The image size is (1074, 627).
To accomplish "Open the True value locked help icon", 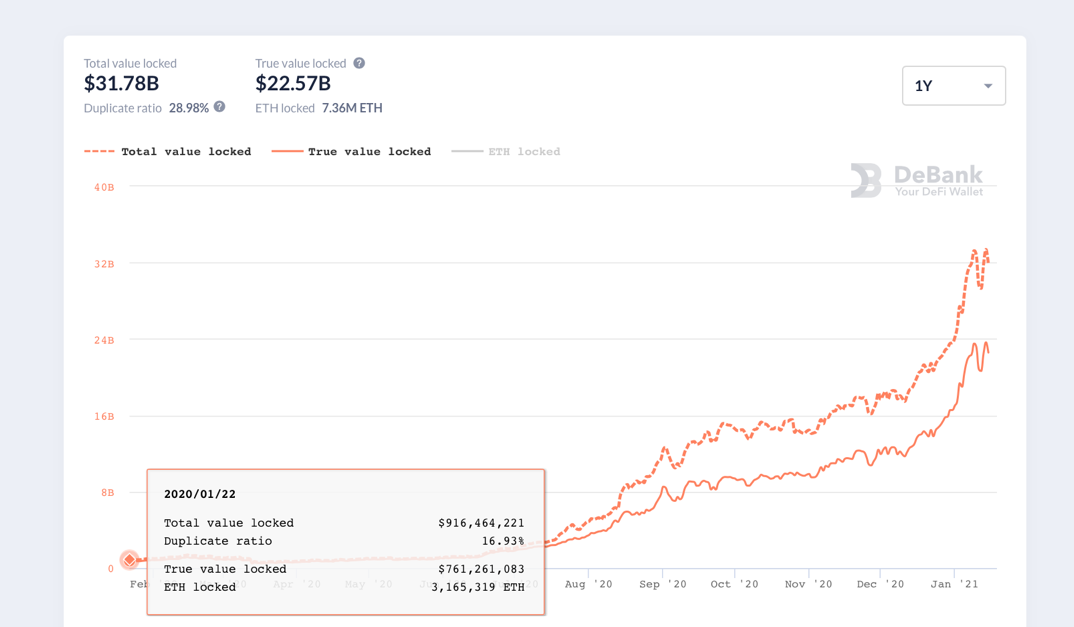I will pos(358,62).
